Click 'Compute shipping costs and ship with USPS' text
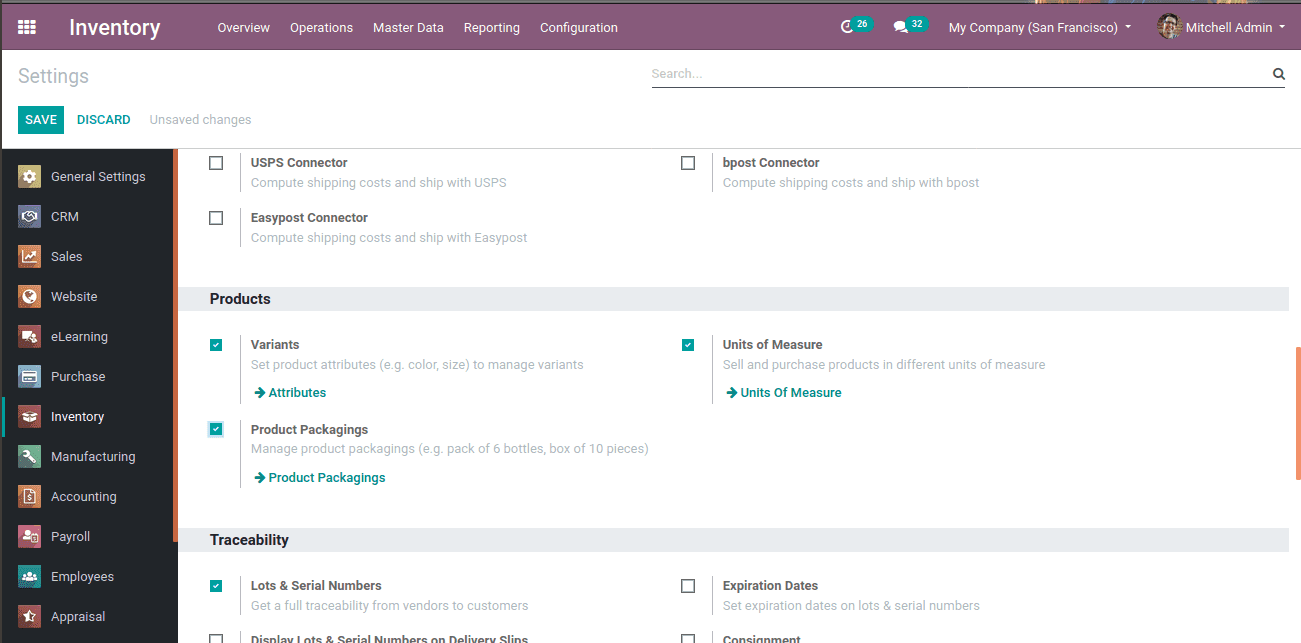1301x643 pixels. point(379,183)
